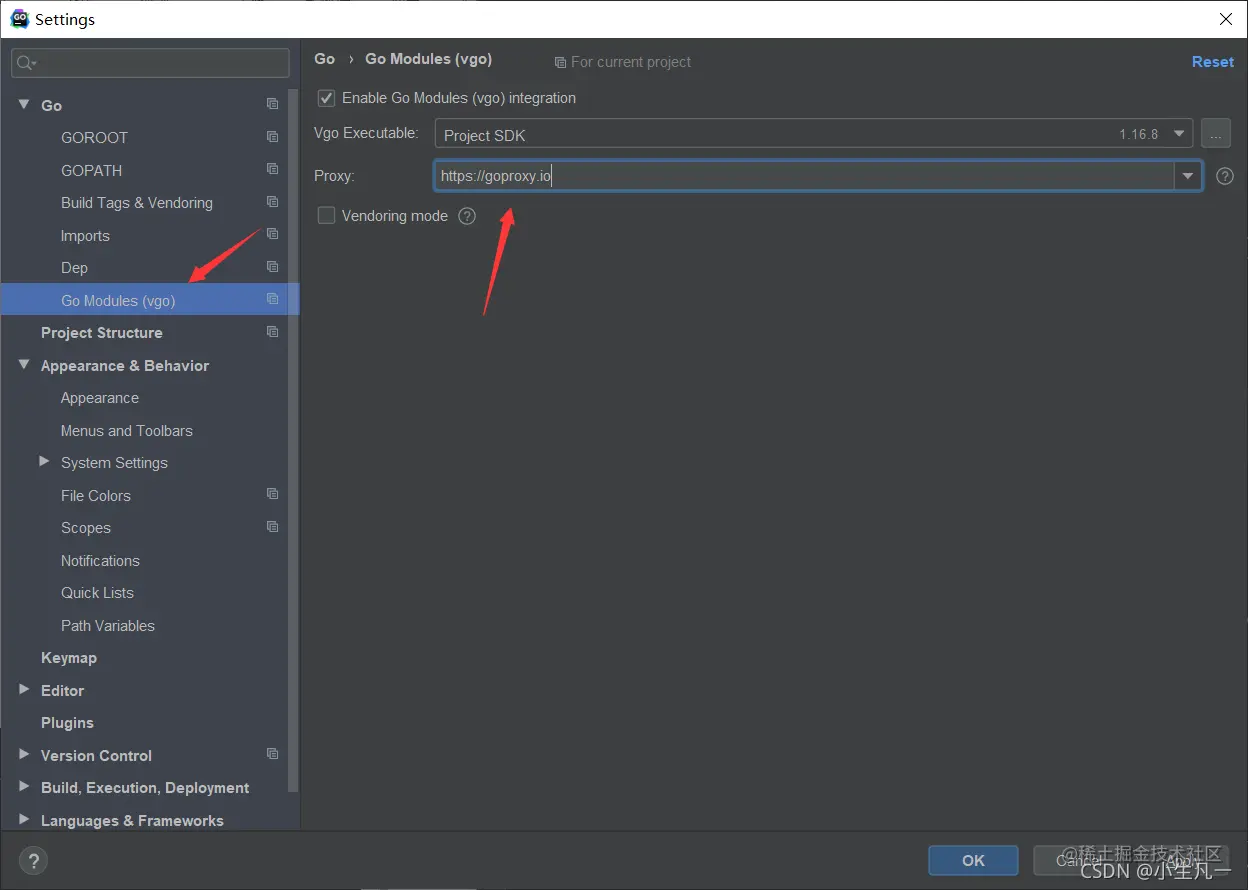Click the Proxy URL input field

point(804,176)
